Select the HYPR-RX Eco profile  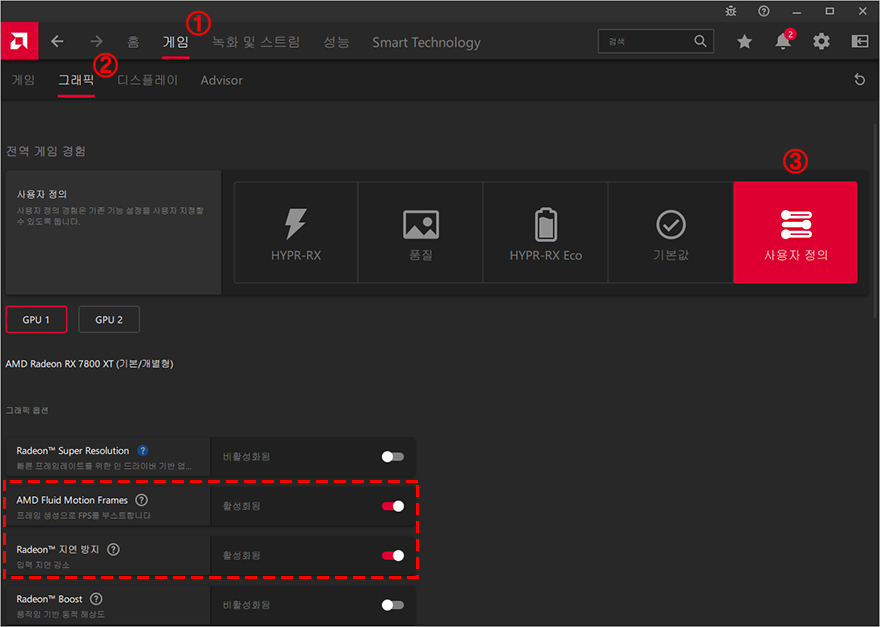(x=546, y=232)
